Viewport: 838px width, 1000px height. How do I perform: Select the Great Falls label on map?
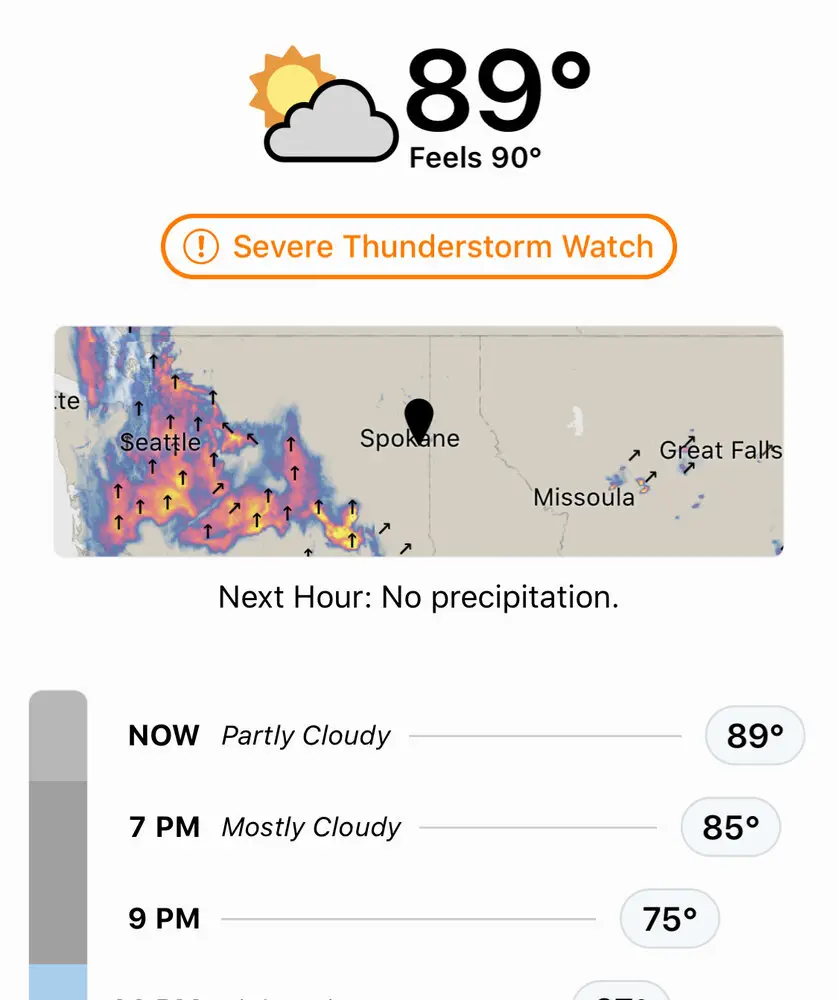tap(721, 450)
